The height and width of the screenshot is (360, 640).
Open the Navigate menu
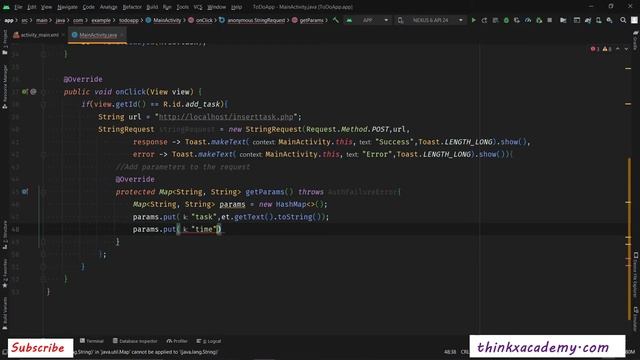click(67, 7)
